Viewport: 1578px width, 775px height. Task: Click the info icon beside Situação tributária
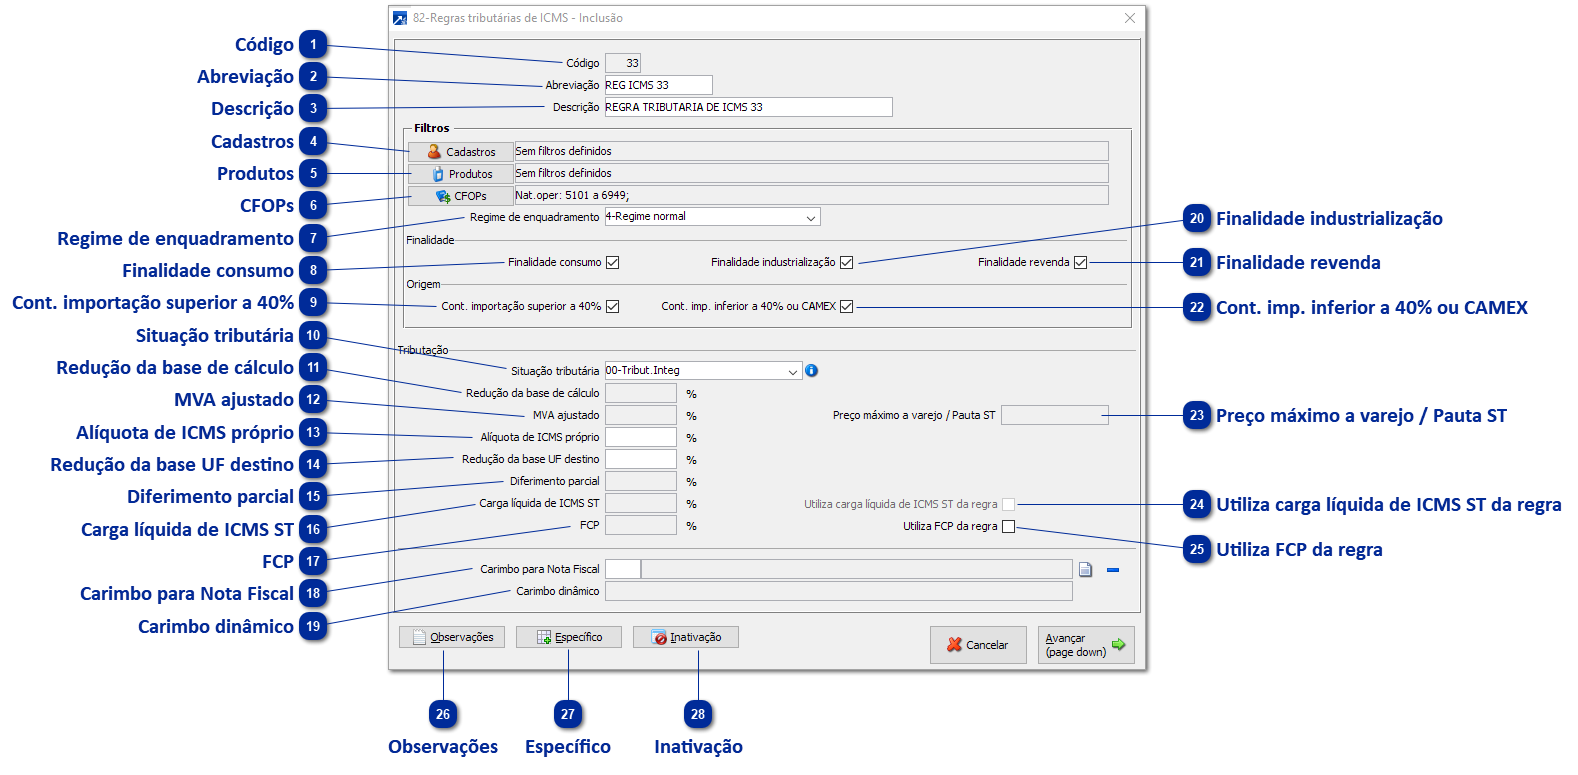pos(811,371)
